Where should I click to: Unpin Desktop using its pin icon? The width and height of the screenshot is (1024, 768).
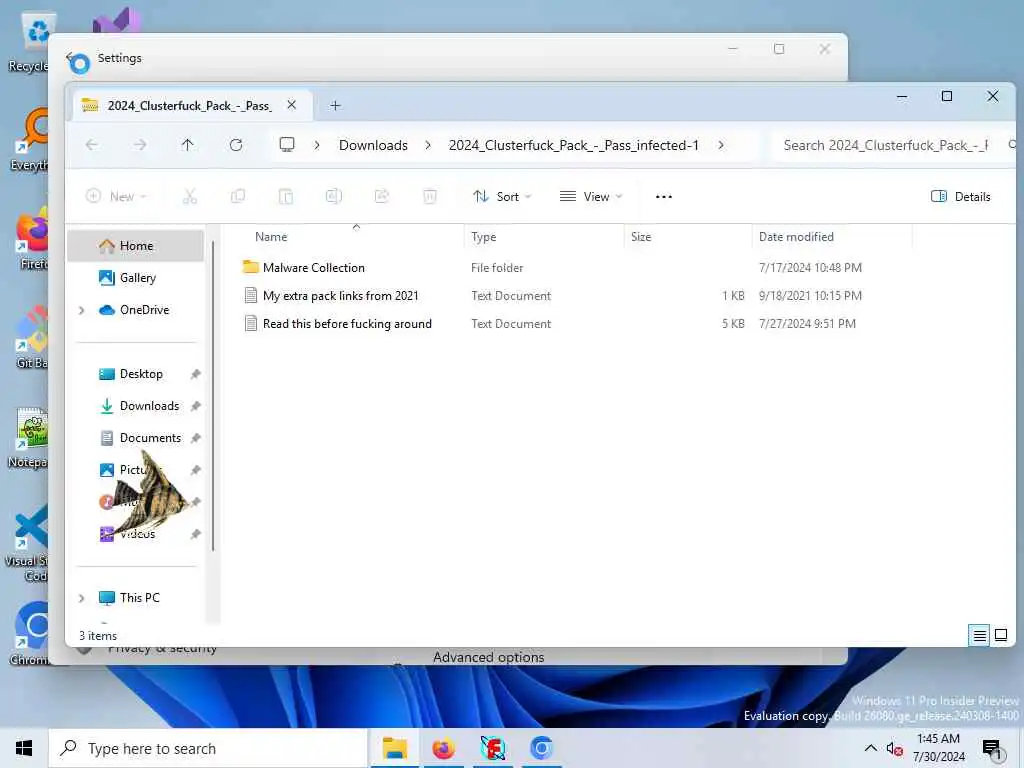point(195,374)
